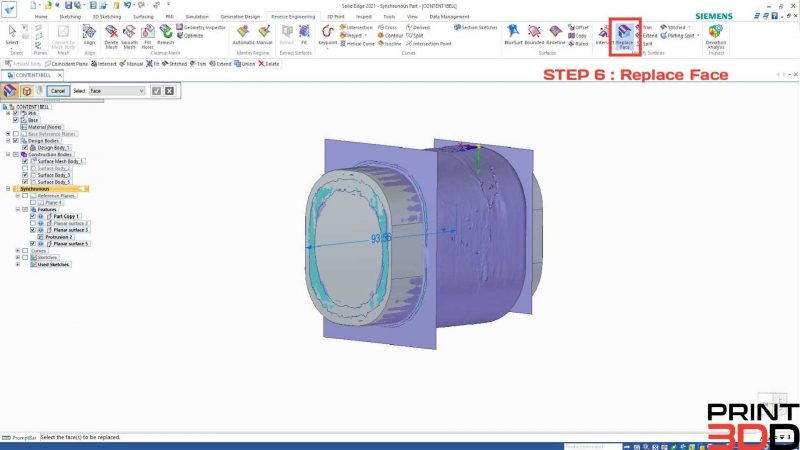Image resolution: width=800 pixels, height=450 pixels.
Task: Click the Cancel button
Action: [58, 91]
